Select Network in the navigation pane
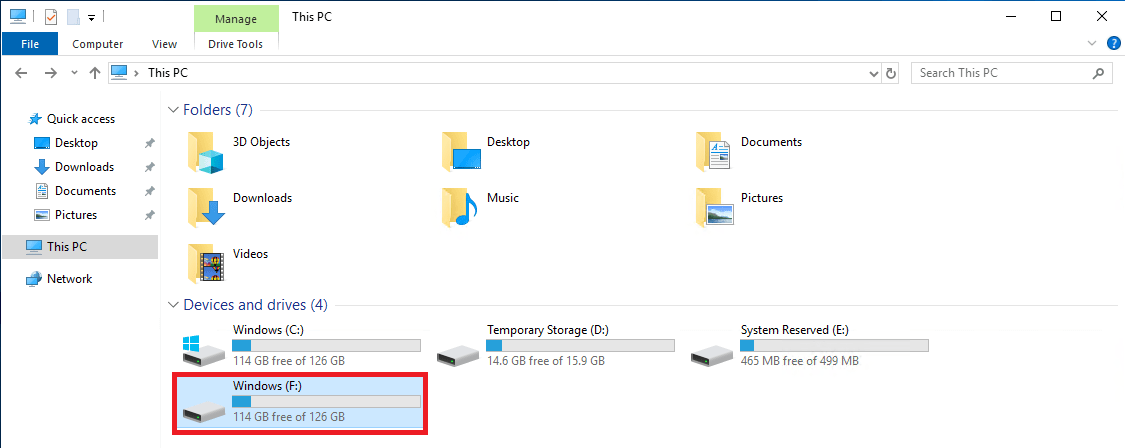Screen dimensions: 1125x448 click(70, 279)
